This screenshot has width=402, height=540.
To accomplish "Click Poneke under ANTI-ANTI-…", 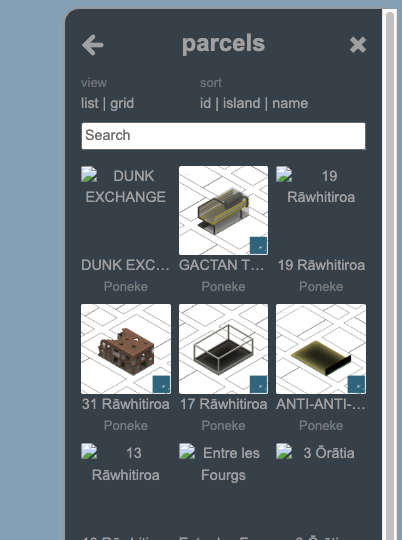I will tap(321, 425).
